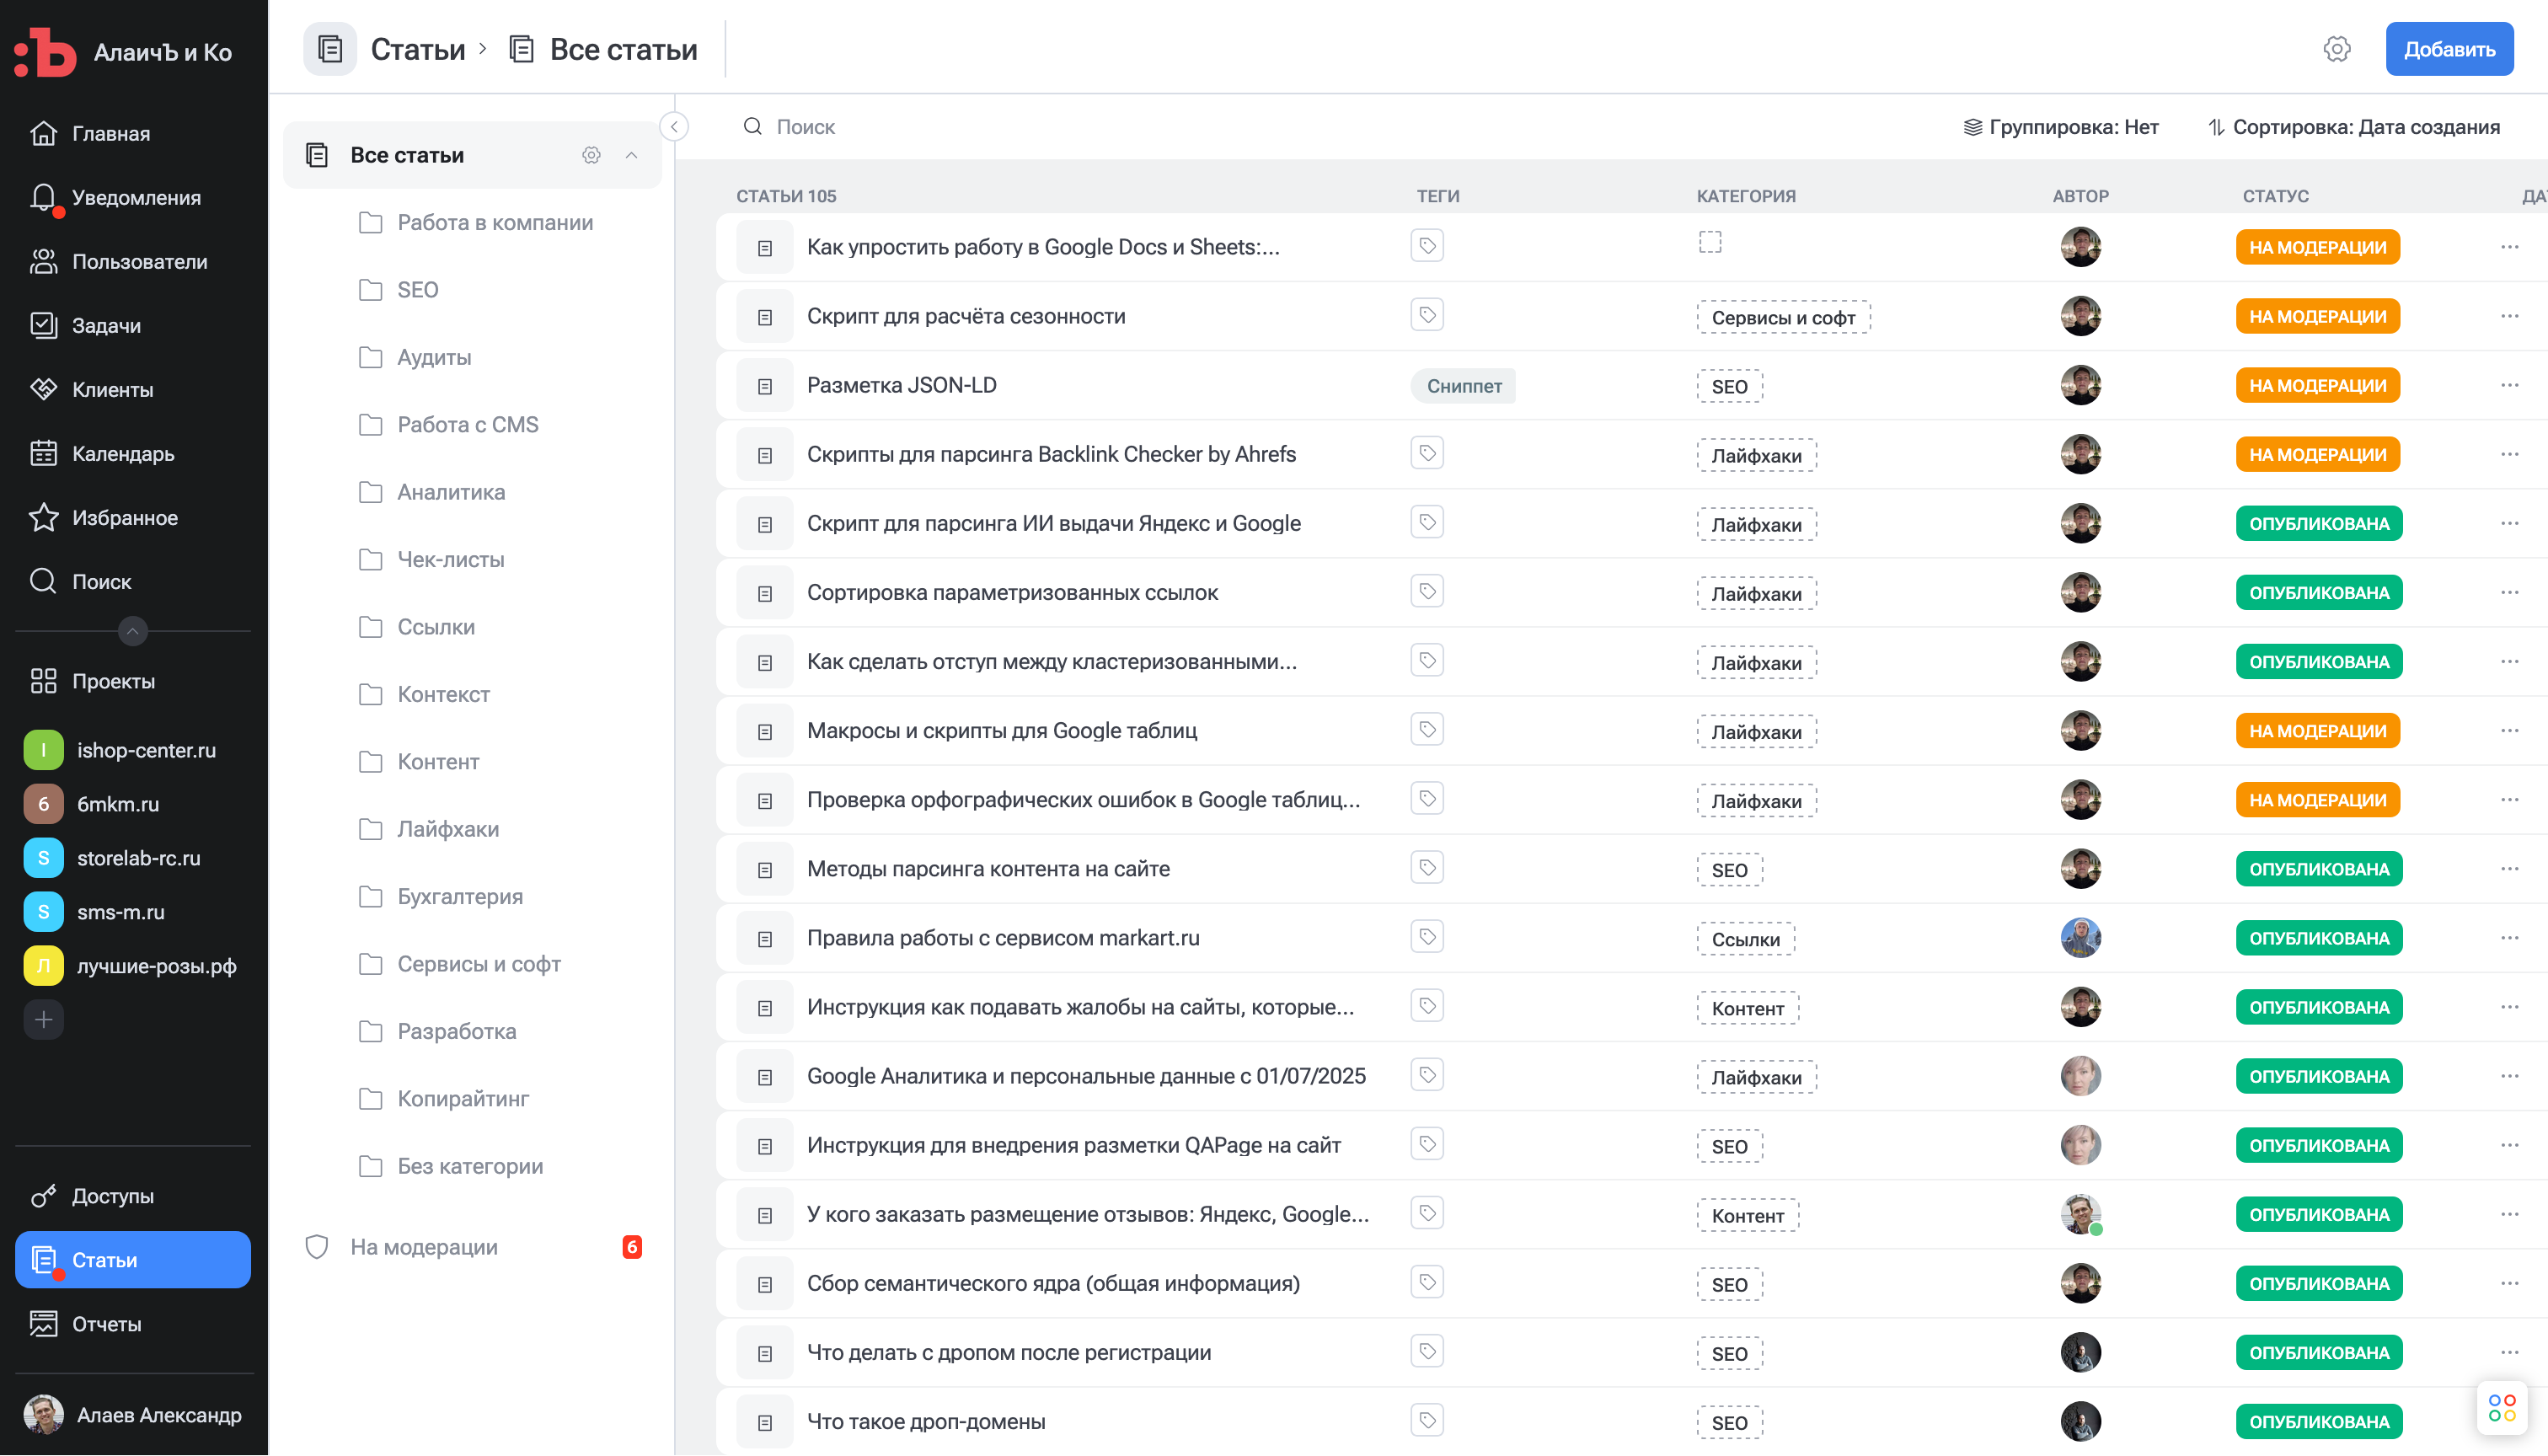Screen dimensions: 2548x1456
Task: Click the Access key icon
Action: (x=43, y=1196)
